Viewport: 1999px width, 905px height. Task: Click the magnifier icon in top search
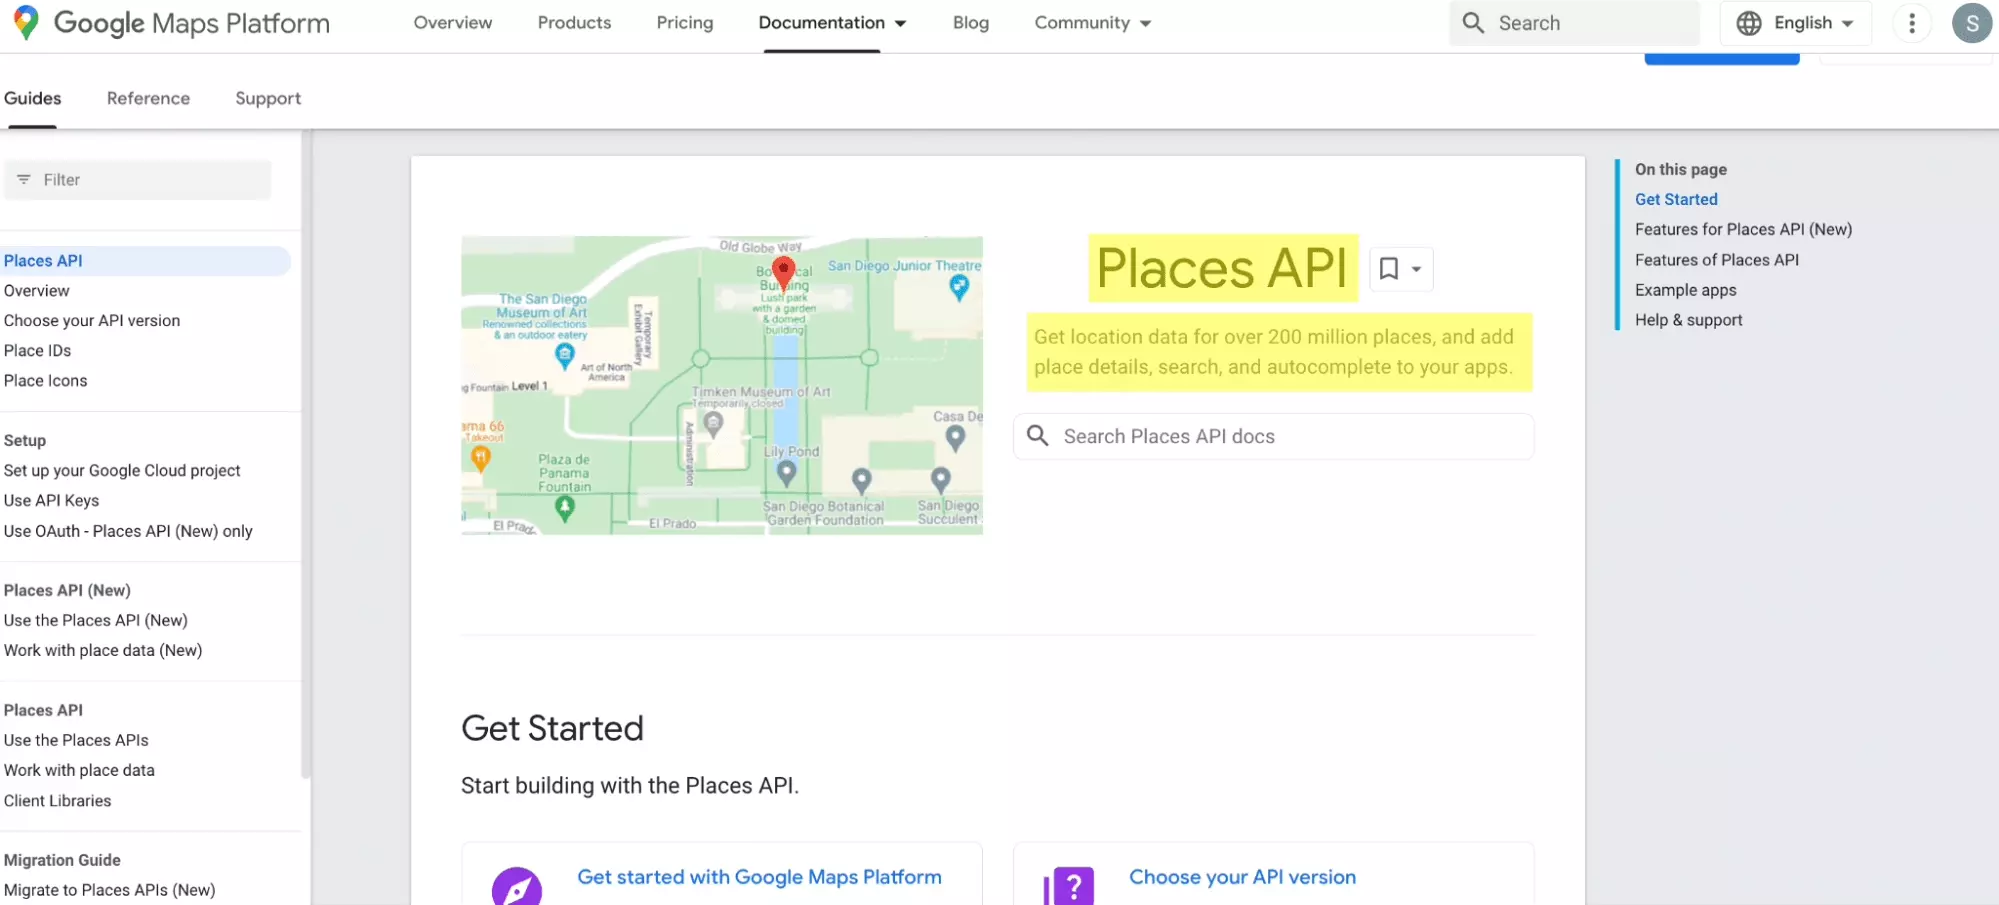(1473, 23)
